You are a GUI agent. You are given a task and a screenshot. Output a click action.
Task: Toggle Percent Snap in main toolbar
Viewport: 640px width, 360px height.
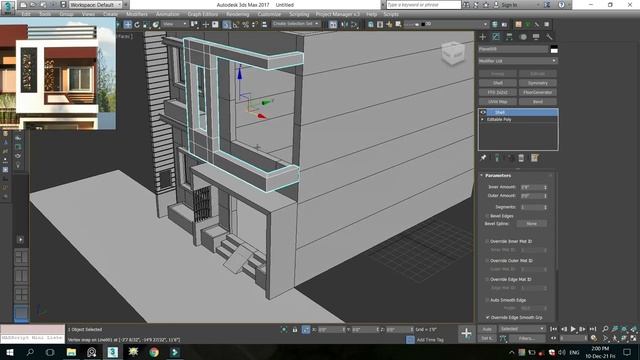[245, 24]
